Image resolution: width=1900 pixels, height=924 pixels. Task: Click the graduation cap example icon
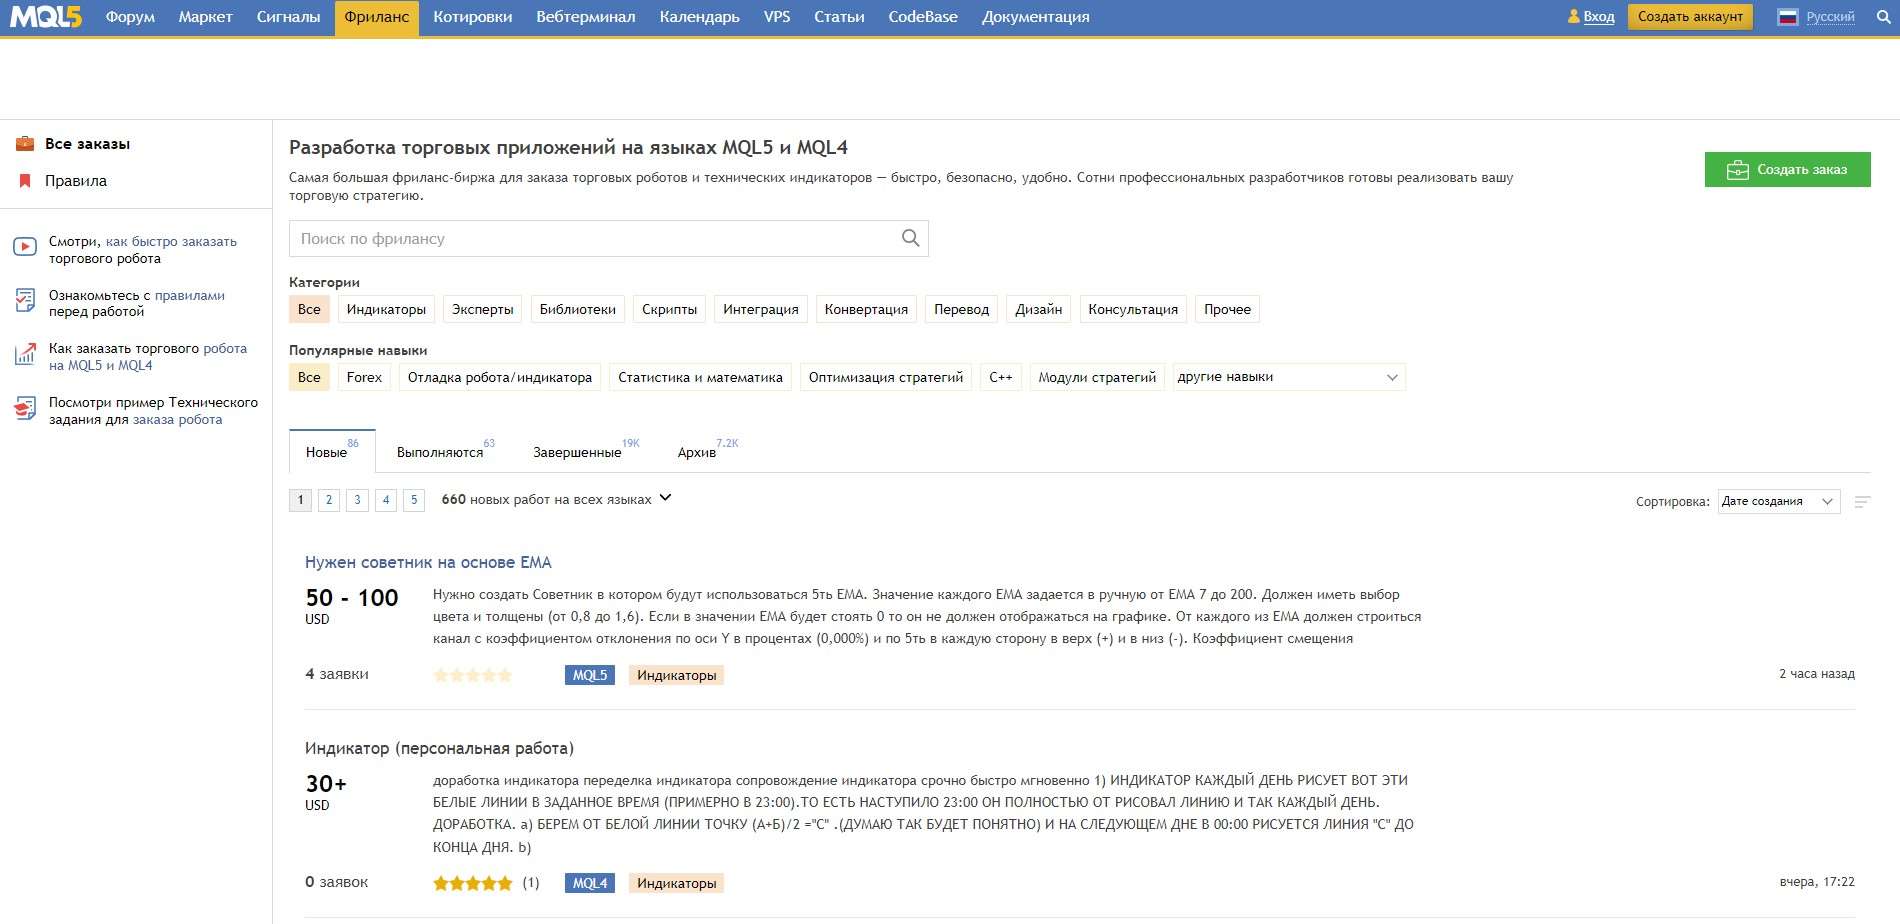[x=25, y=408]
